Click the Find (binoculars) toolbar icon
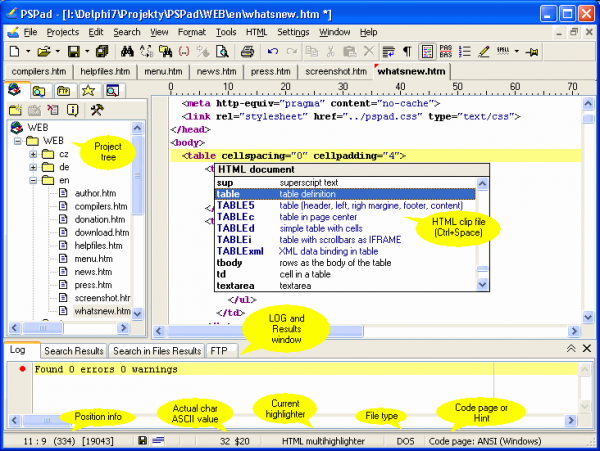 pos(128,51)
